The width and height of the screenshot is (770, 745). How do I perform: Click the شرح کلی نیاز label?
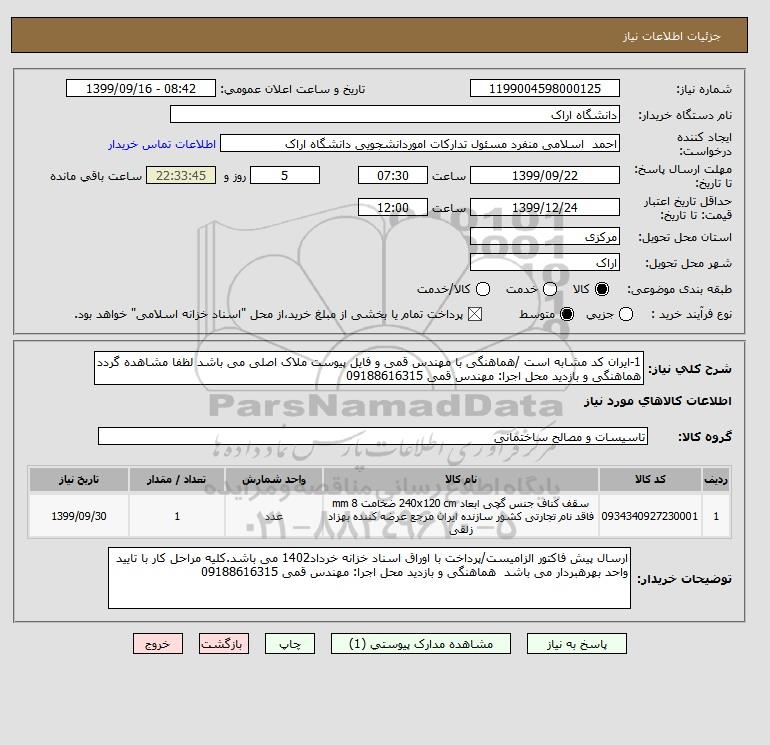coord(690,369)
